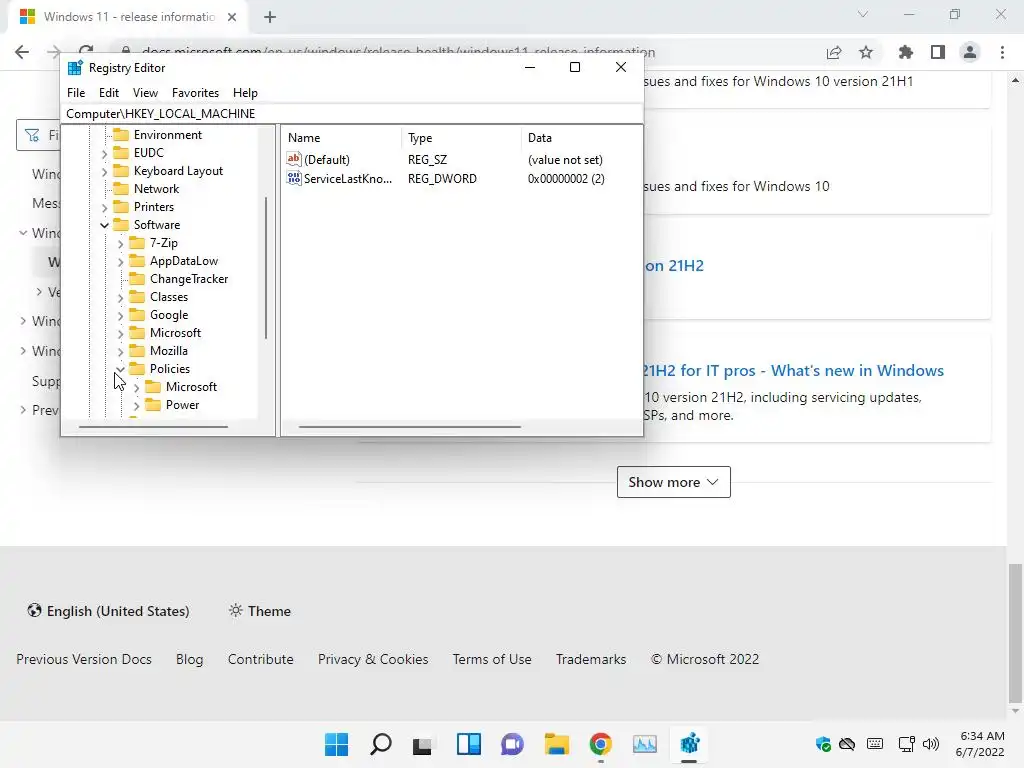Open Widgets from the taskbar
1024x768 pixels.
tap(469, 744)
